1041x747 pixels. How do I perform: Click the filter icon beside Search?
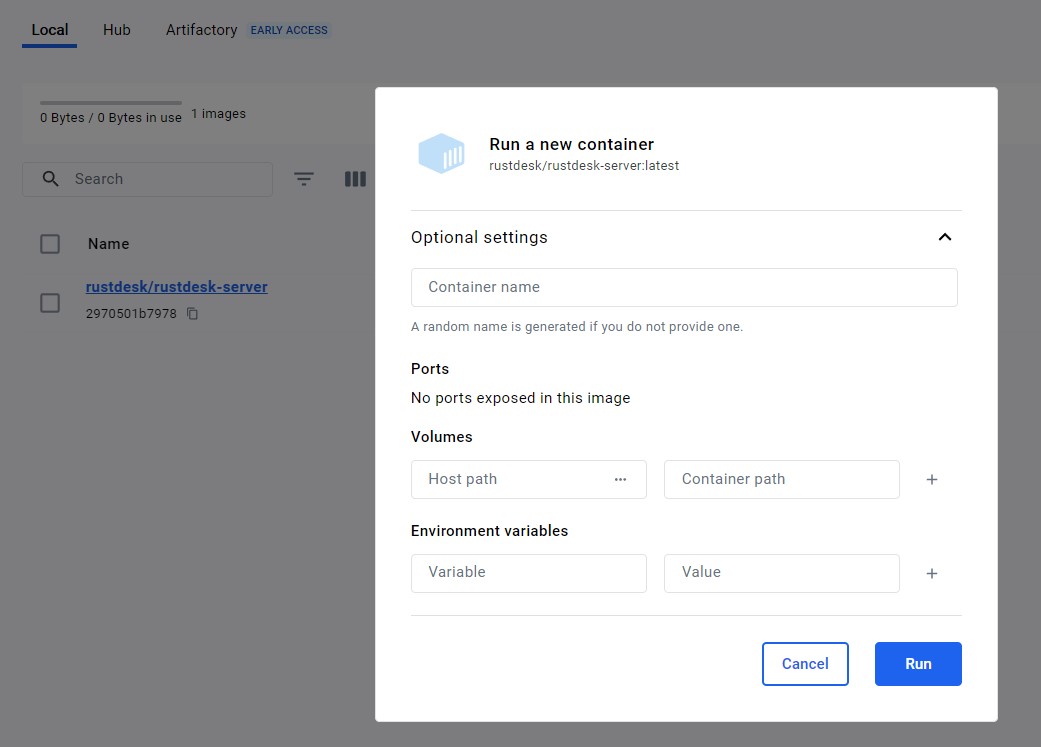coord(304,179)
